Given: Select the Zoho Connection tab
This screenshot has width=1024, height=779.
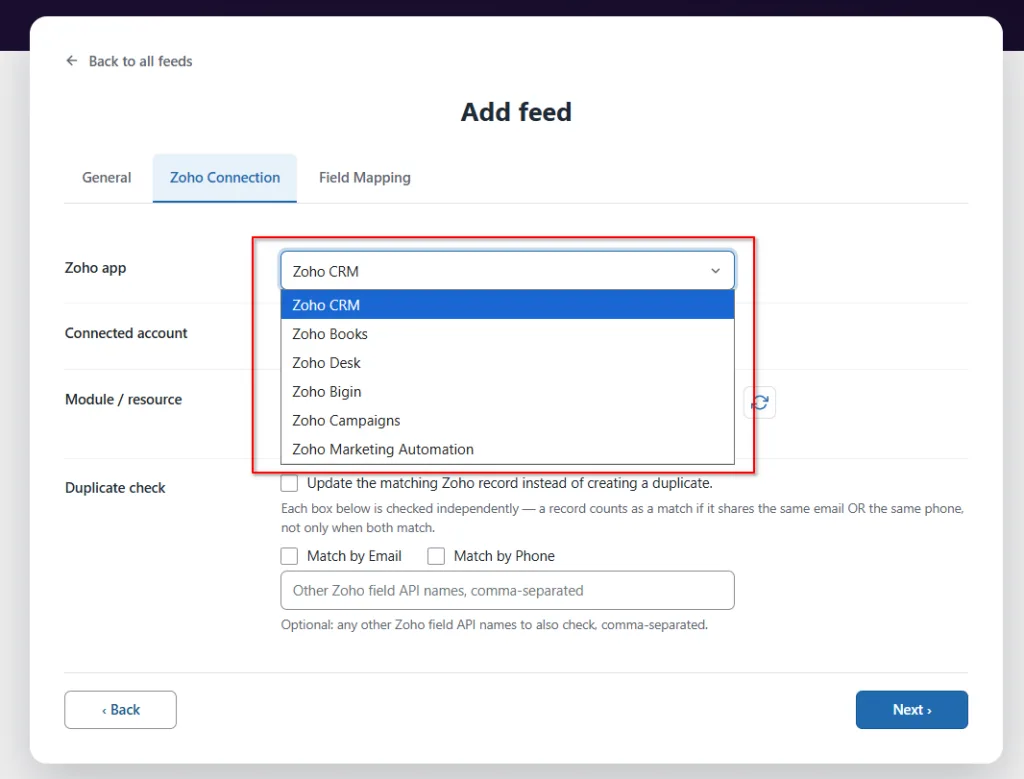Looking at the screenshot, I should click(x=225, y=178).
